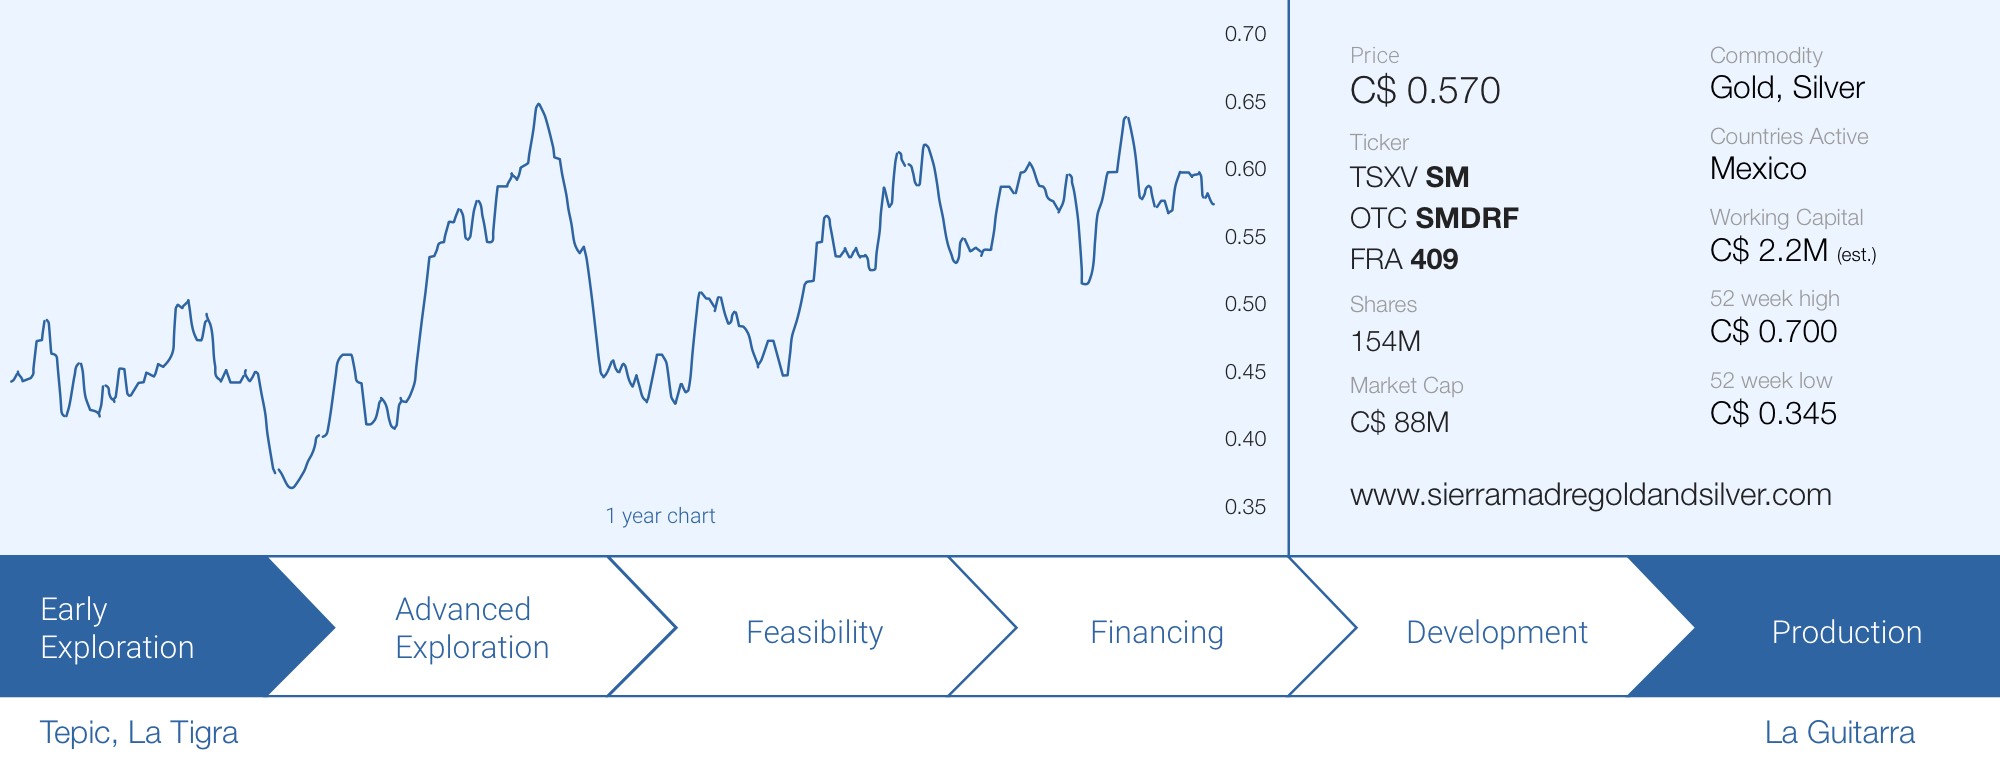Open the sierramadregoldandsilver.com website link
Viewport: 2000px width, 770px height.
tap(1590, 495)
